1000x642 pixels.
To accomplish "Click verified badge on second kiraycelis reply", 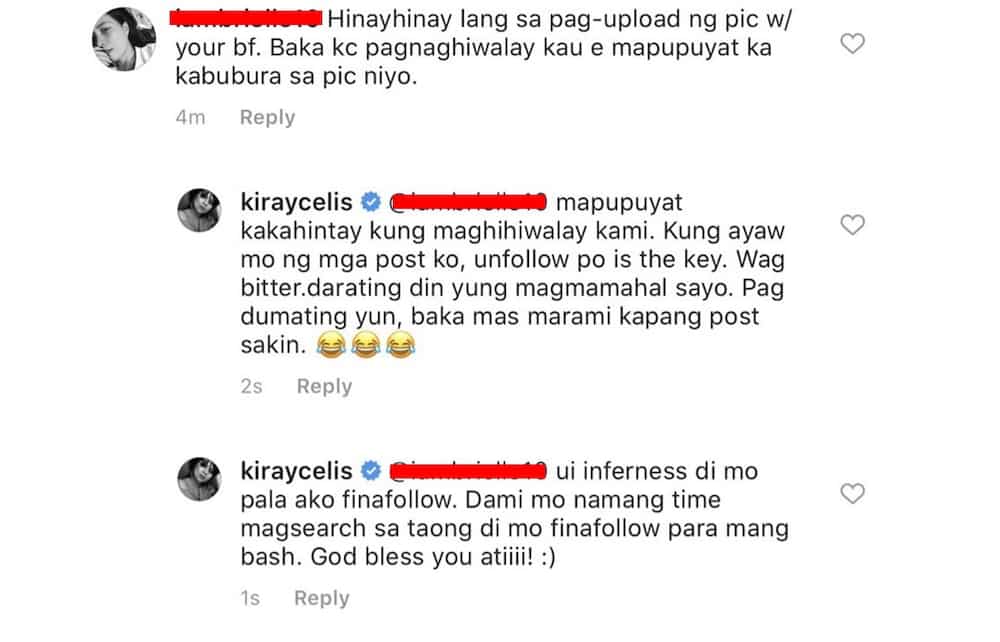I will [x=371, y=471].
